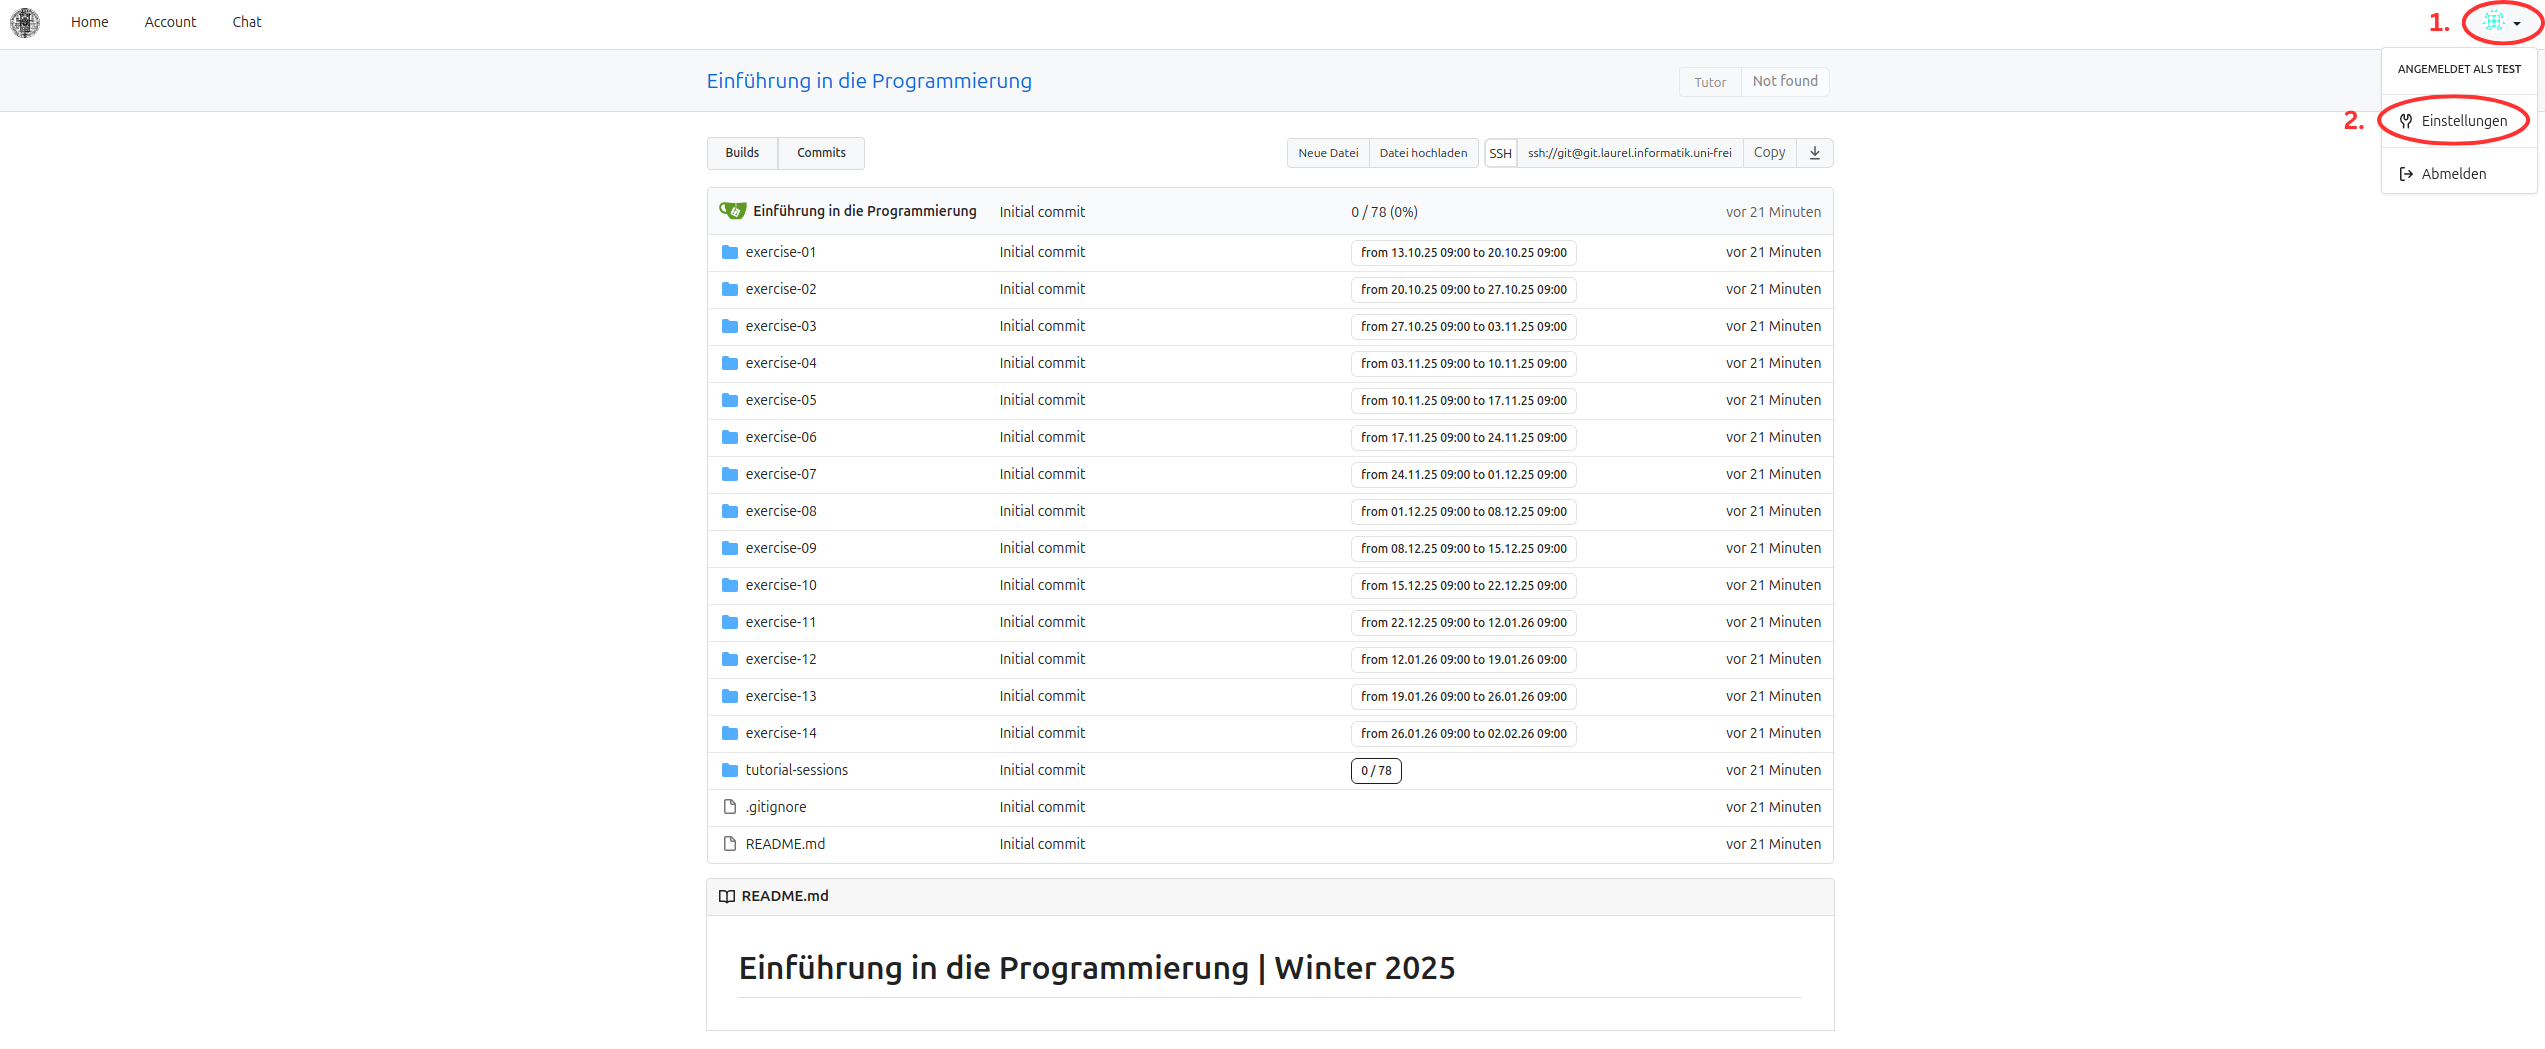Viewport: 2545px width, 1049px height.
Task: Open the user avatar dropdown menu
Action: coord(2501,22)
